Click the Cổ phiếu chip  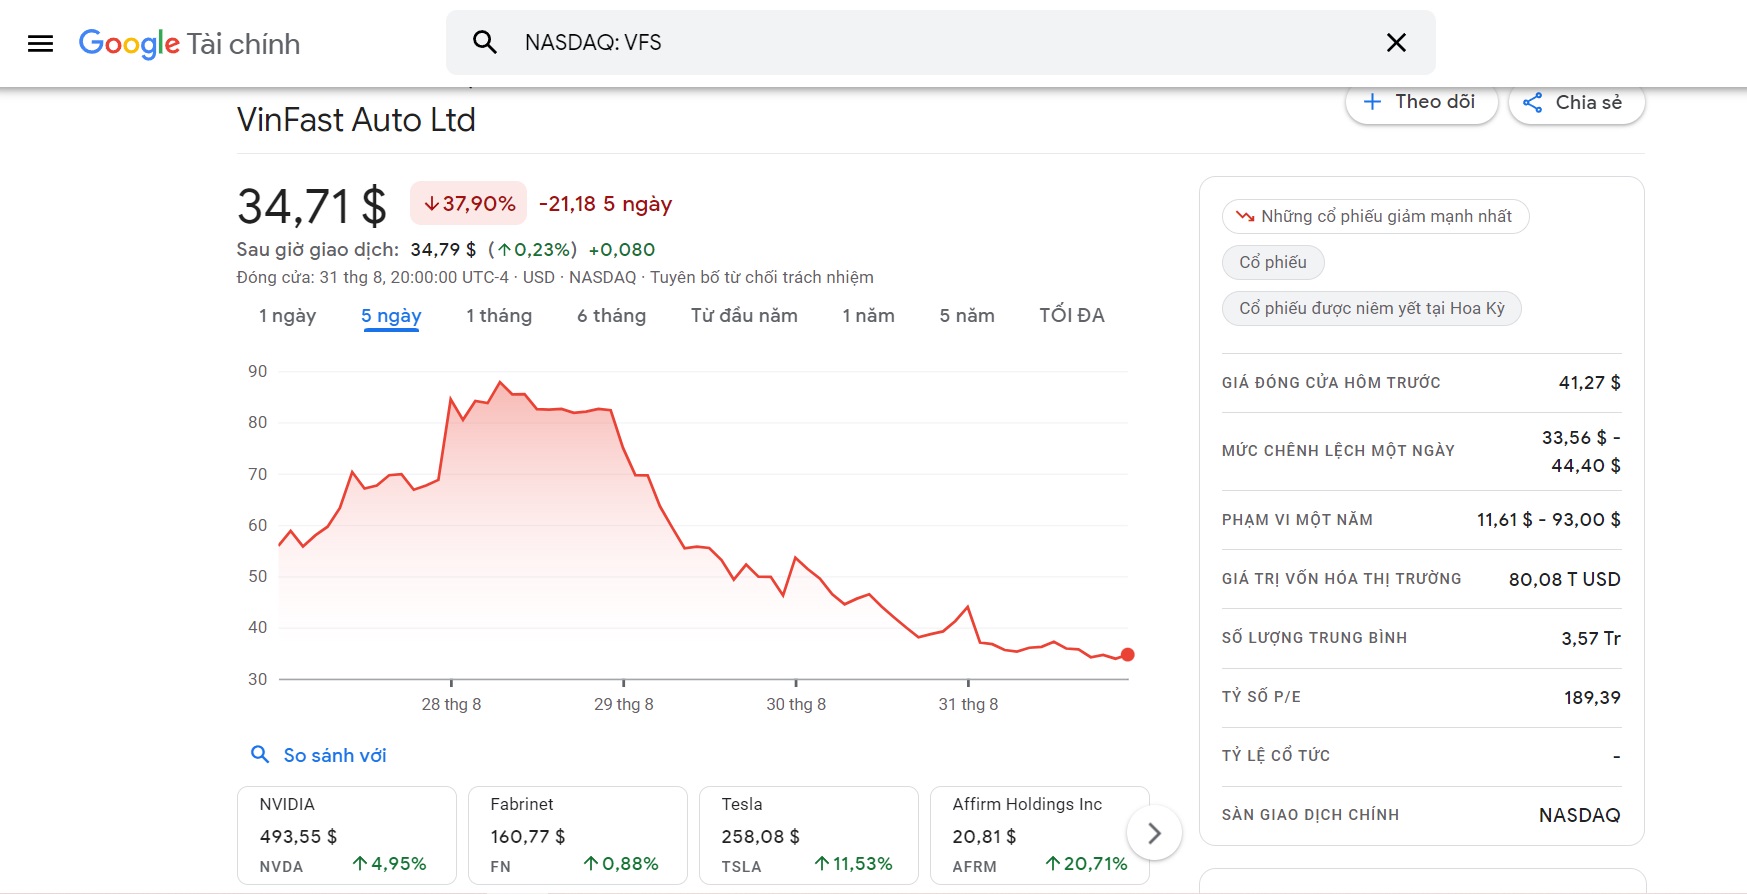(x=1273, y=262)
